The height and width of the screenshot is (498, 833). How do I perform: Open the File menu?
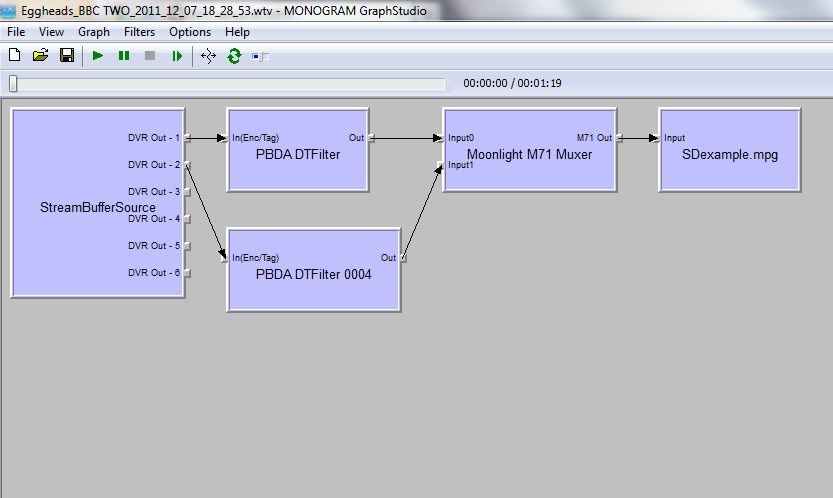(16, 32)
